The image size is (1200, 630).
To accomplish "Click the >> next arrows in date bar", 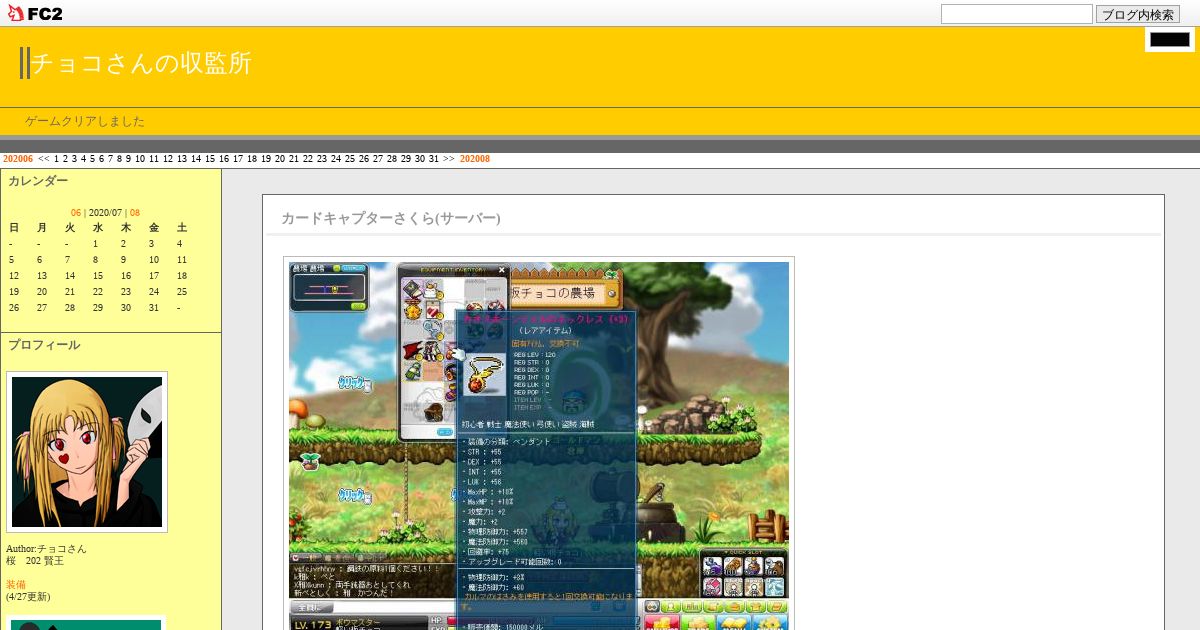I will (x=449, y=159).
